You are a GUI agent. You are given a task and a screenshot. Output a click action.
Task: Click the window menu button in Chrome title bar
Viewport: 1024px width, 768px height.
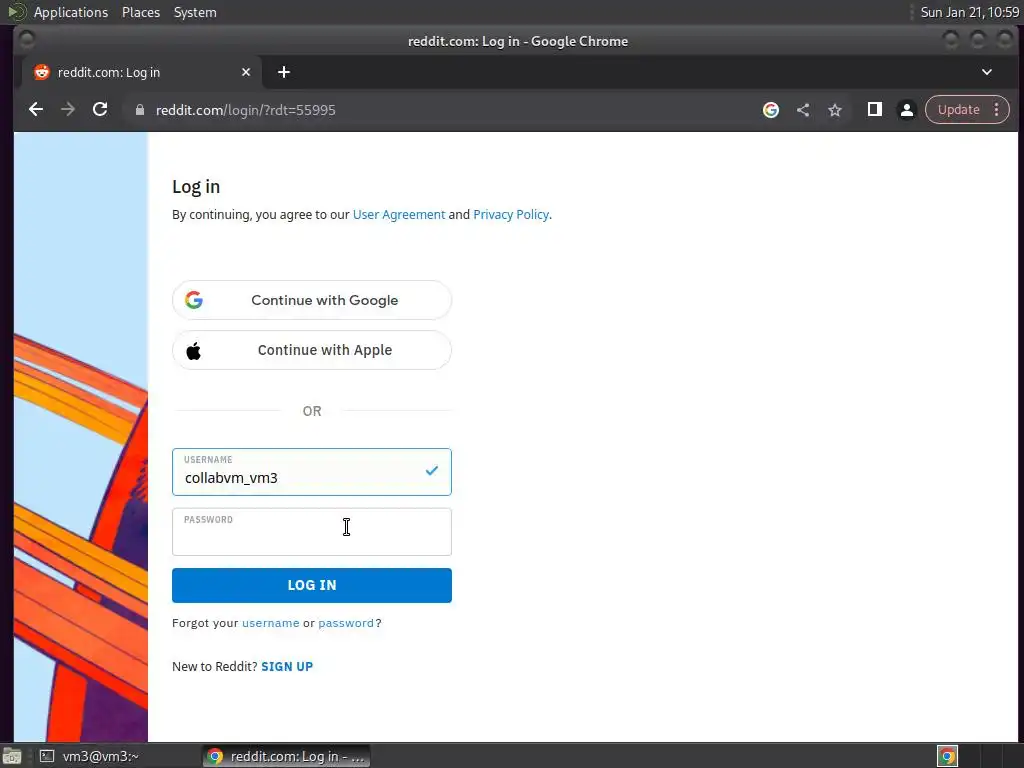26,40
